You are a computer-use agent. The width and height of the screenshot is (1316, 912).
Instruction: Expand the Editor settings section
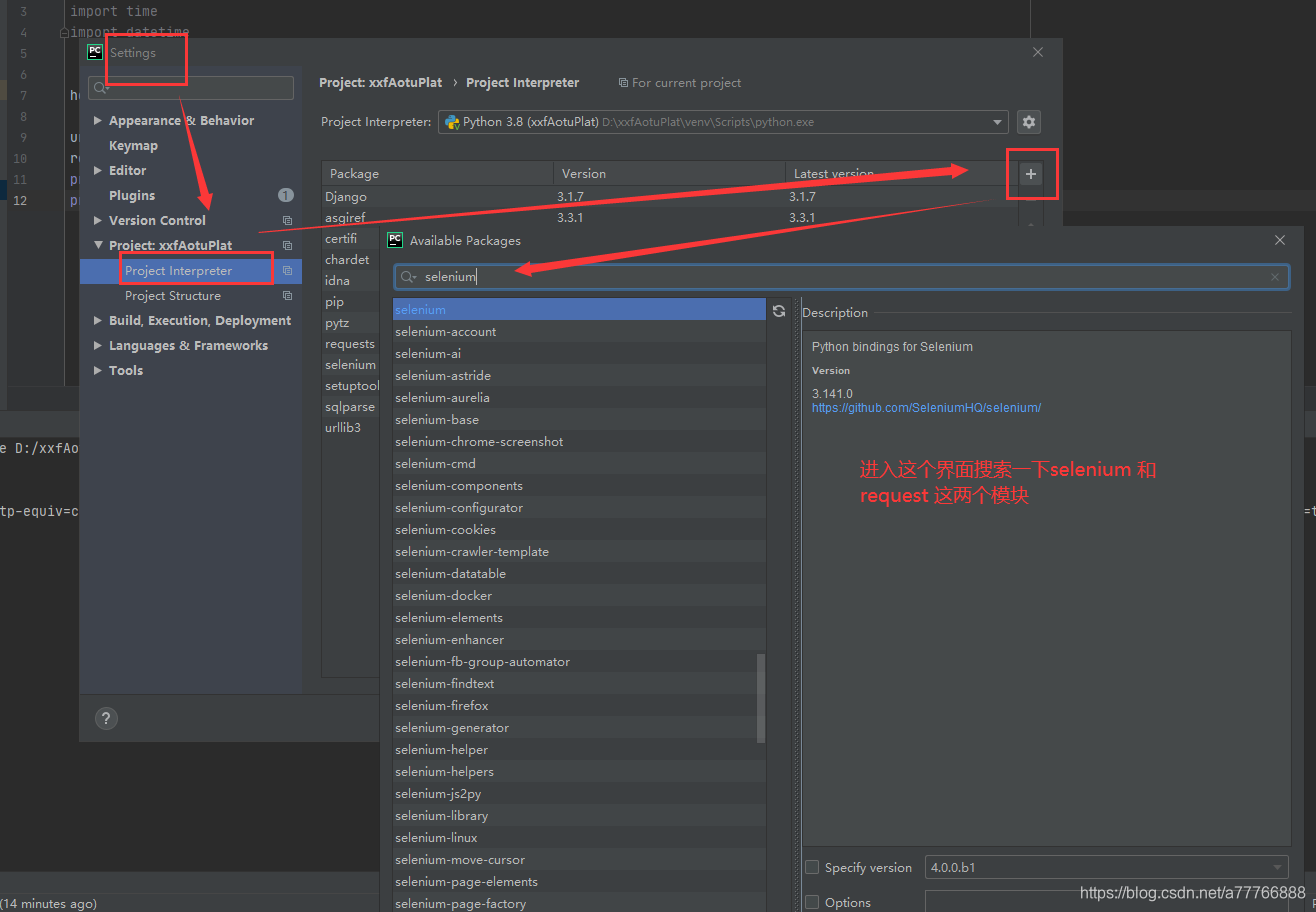[98, 170]
